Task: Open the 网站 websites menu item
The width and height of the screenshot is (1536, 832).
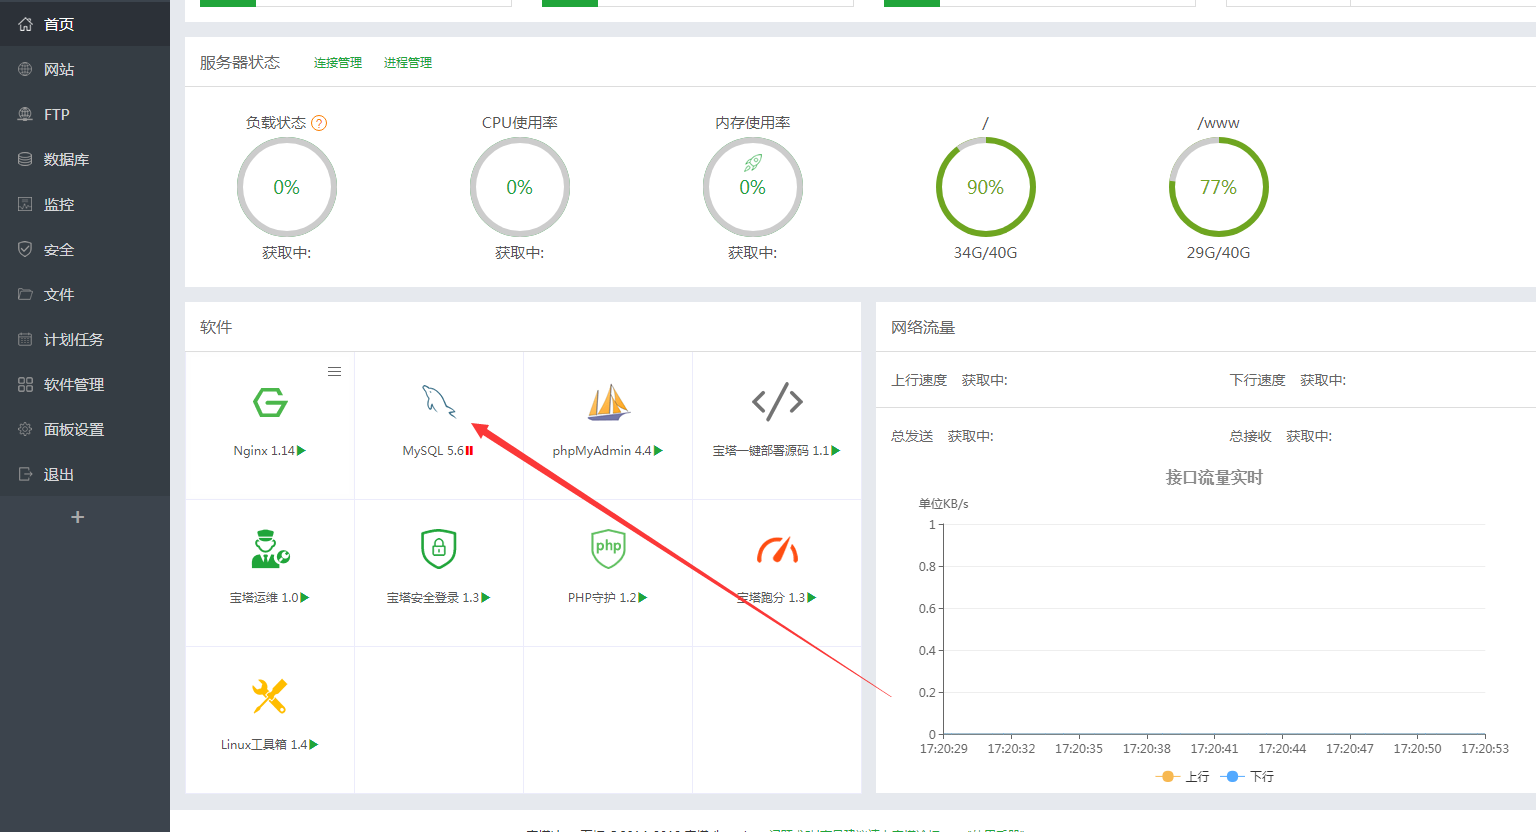Action: [85, 69]
